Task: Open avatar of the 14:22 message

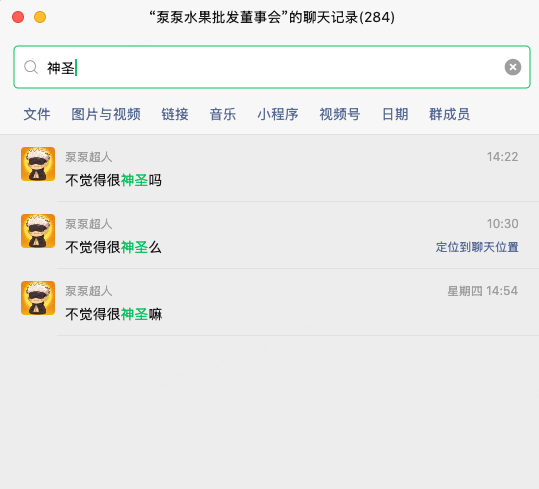Action: pos(38,164)
